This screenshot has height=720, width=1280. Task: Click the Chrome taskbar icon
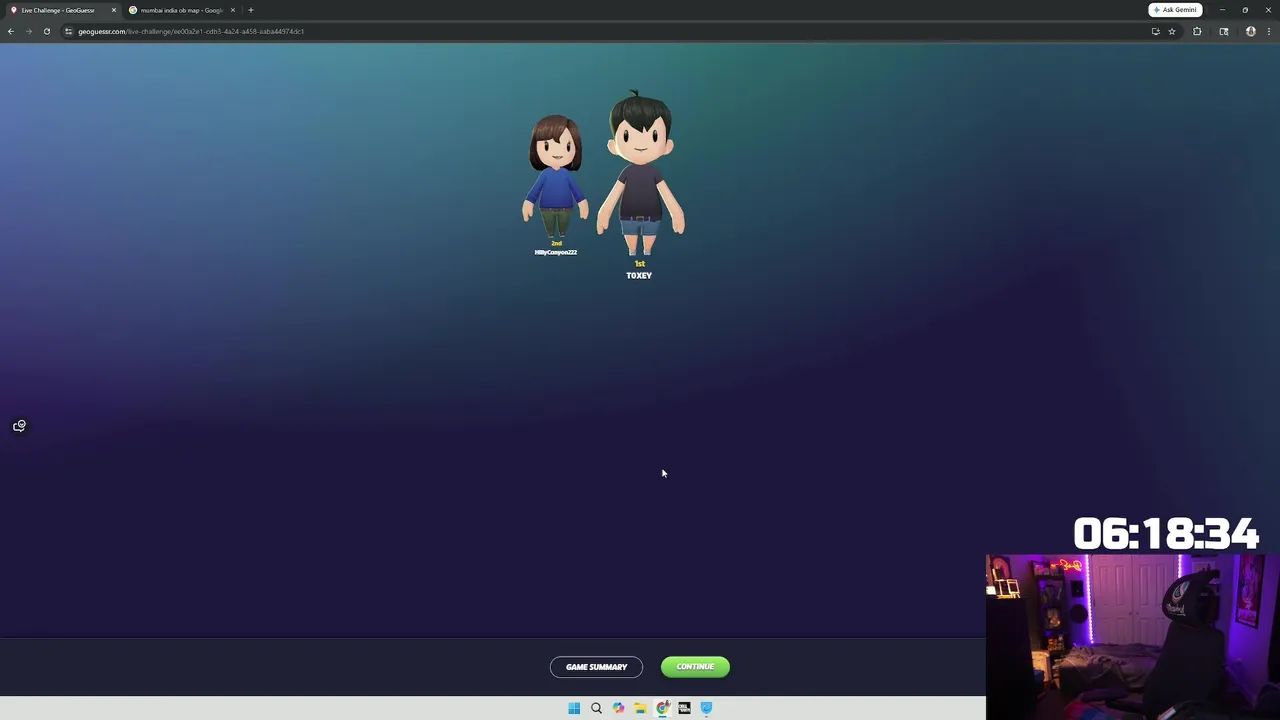coord(662,708)
